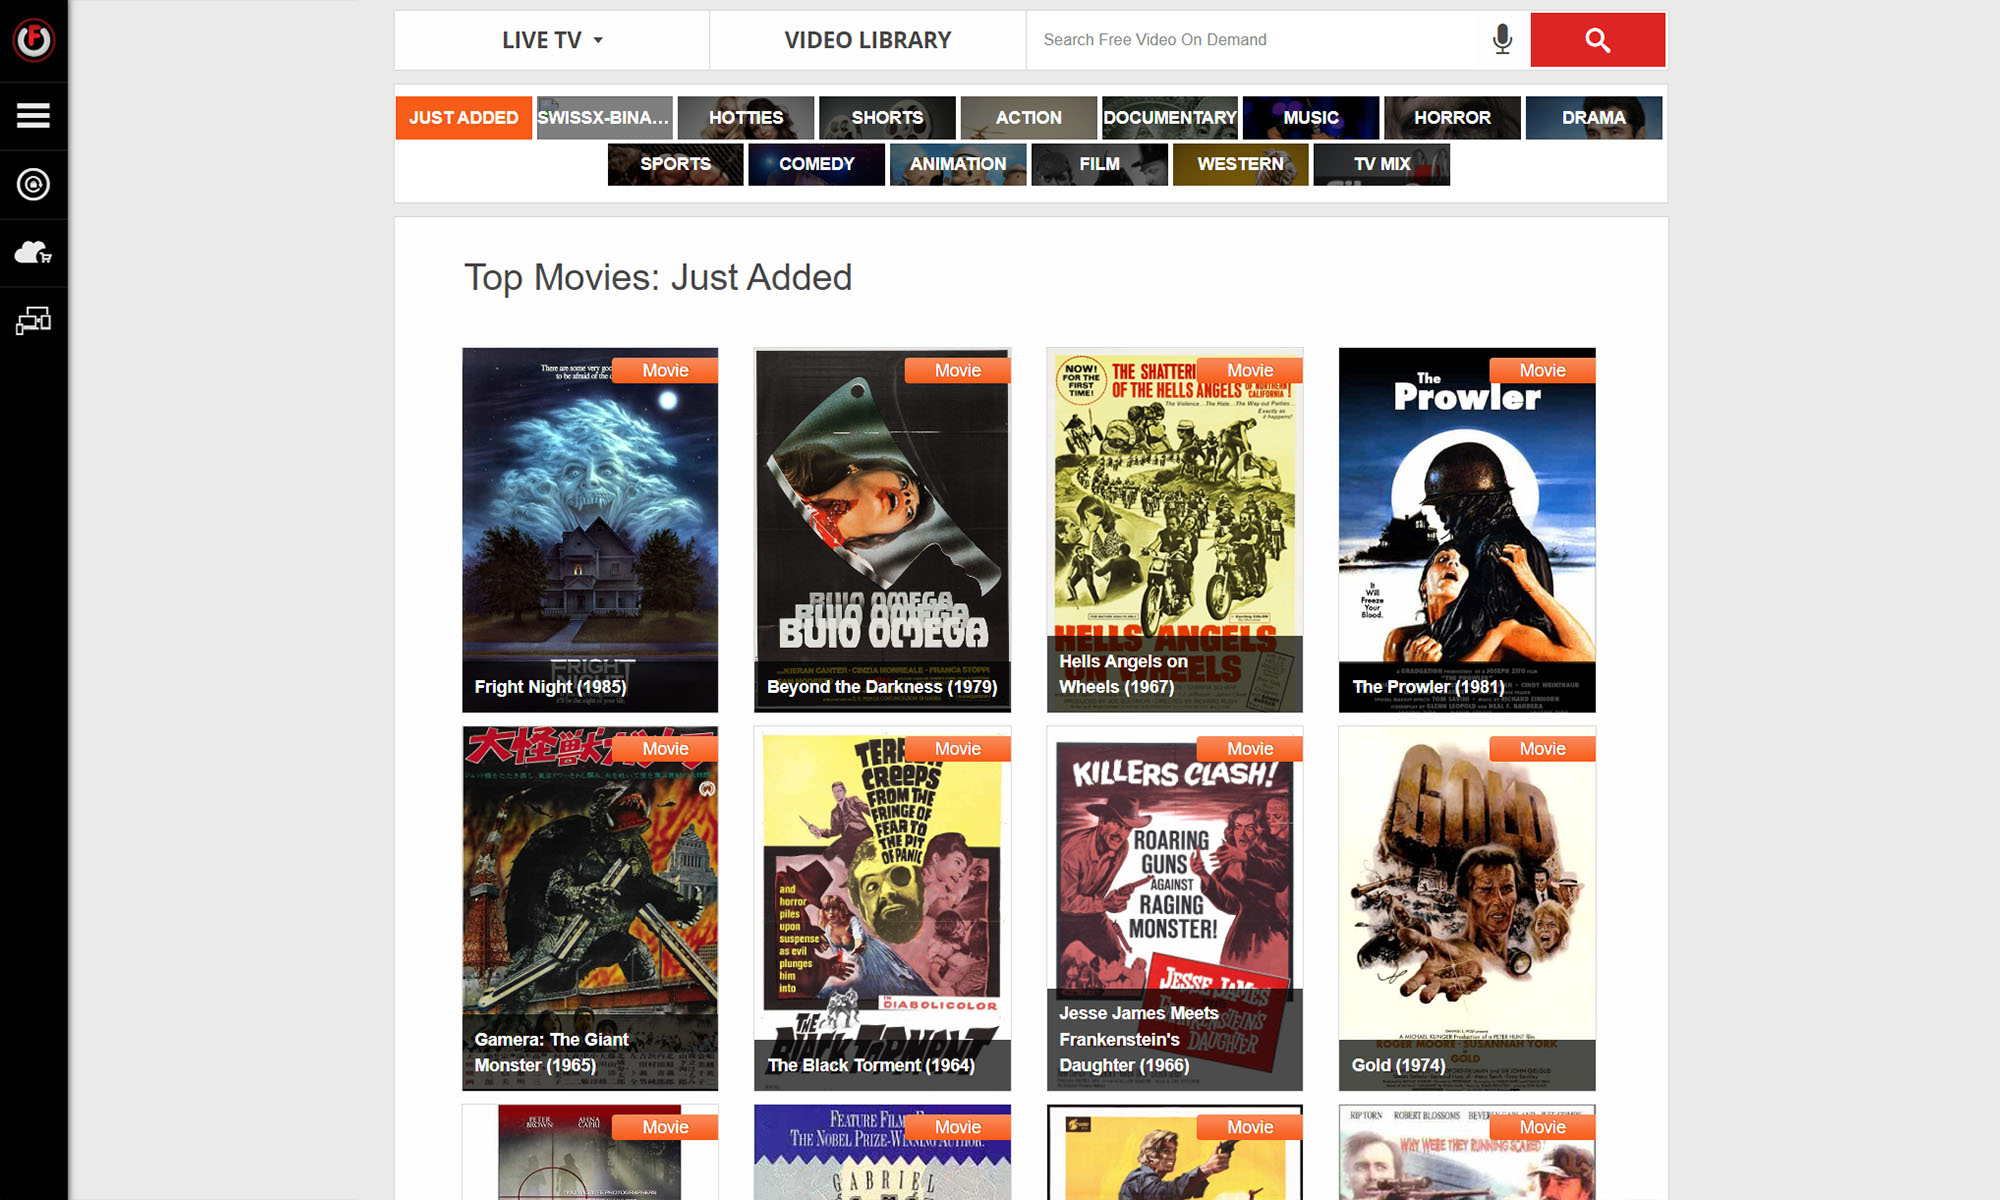Click the FilmOn logo icon
Screen dimensions: 2000x1200
click(33, 40)
